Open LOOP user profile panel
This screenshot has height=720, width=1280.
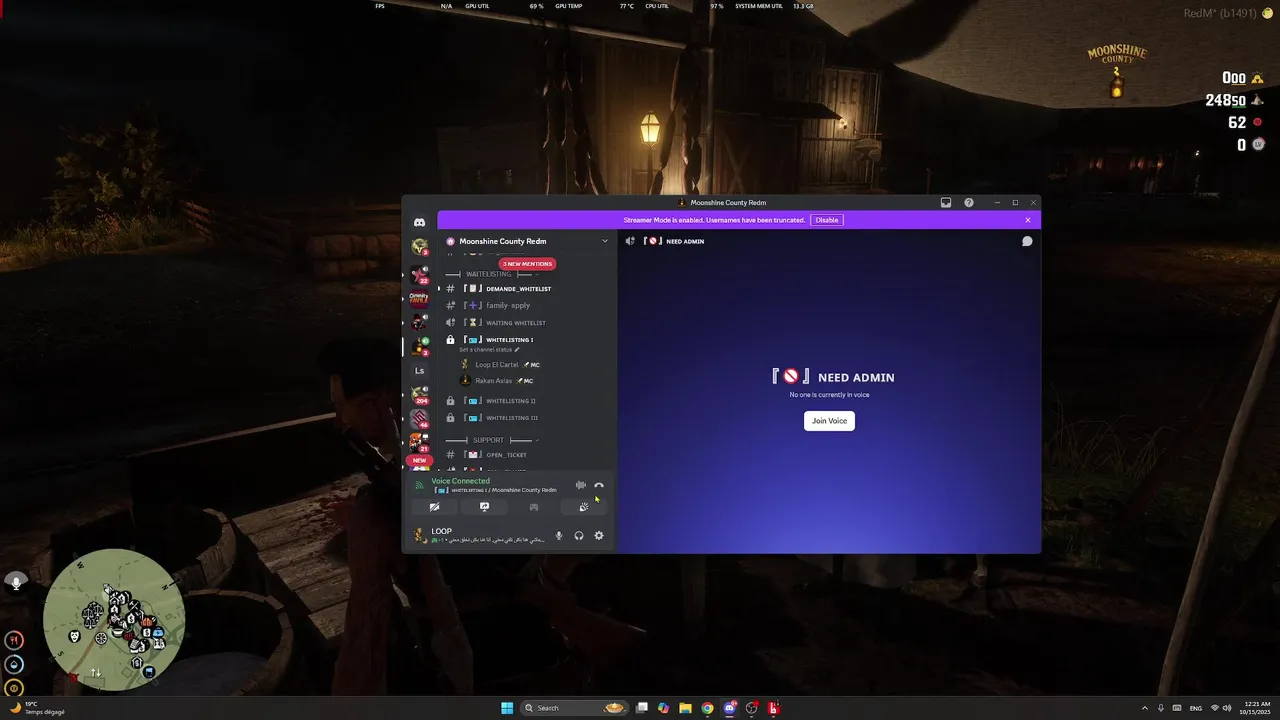click(480, 535)
